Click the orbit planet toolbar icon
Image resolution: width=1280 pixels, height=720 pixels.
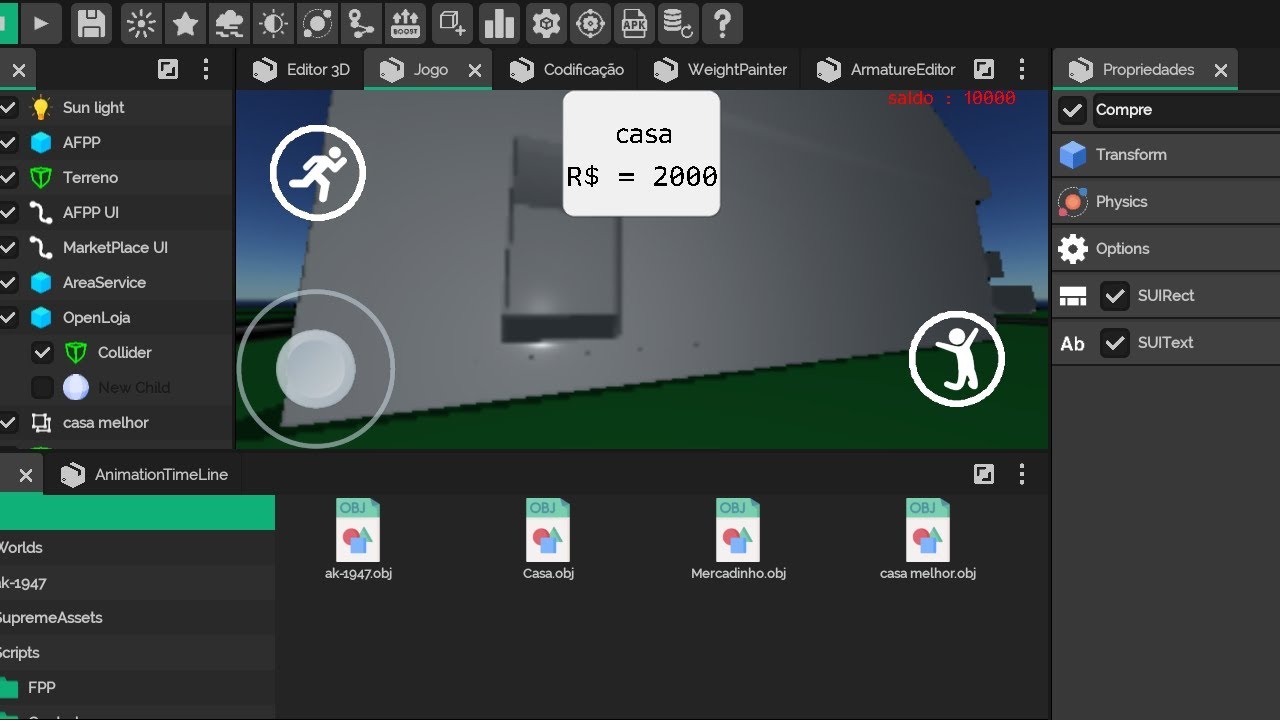click(x=317, y=22)
